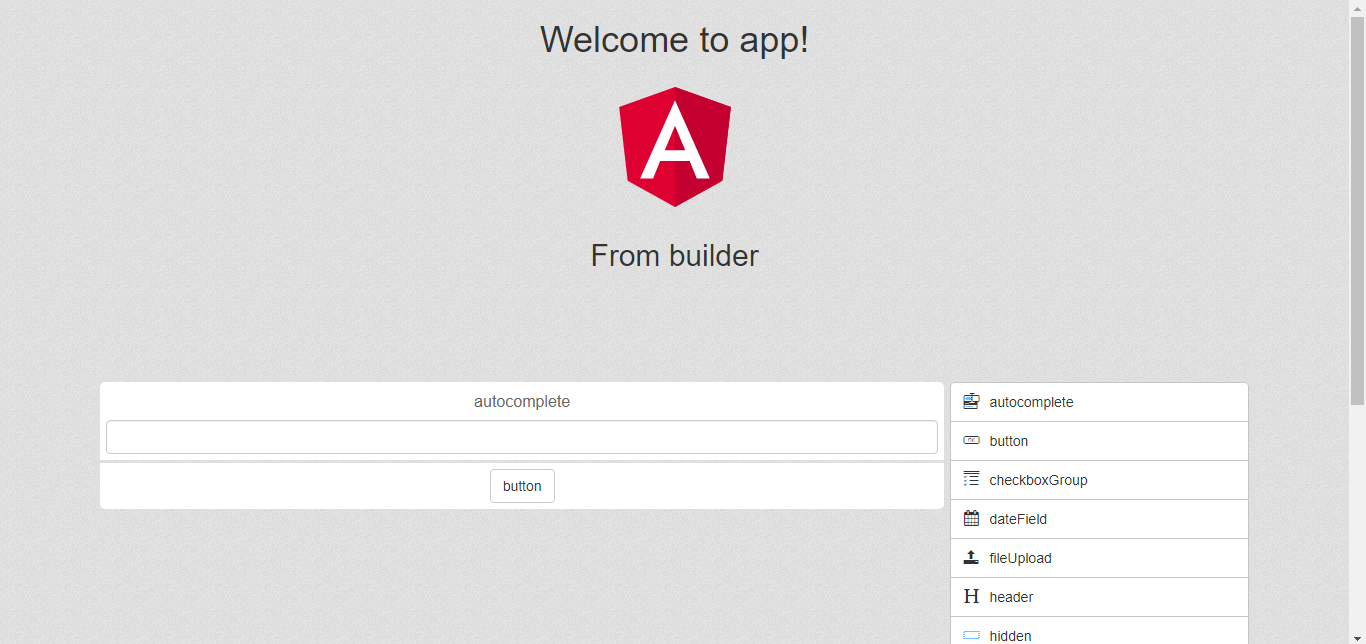Click the "From builder" heading
Viewport: 1366px width, 644px height.
pos(675,256)
